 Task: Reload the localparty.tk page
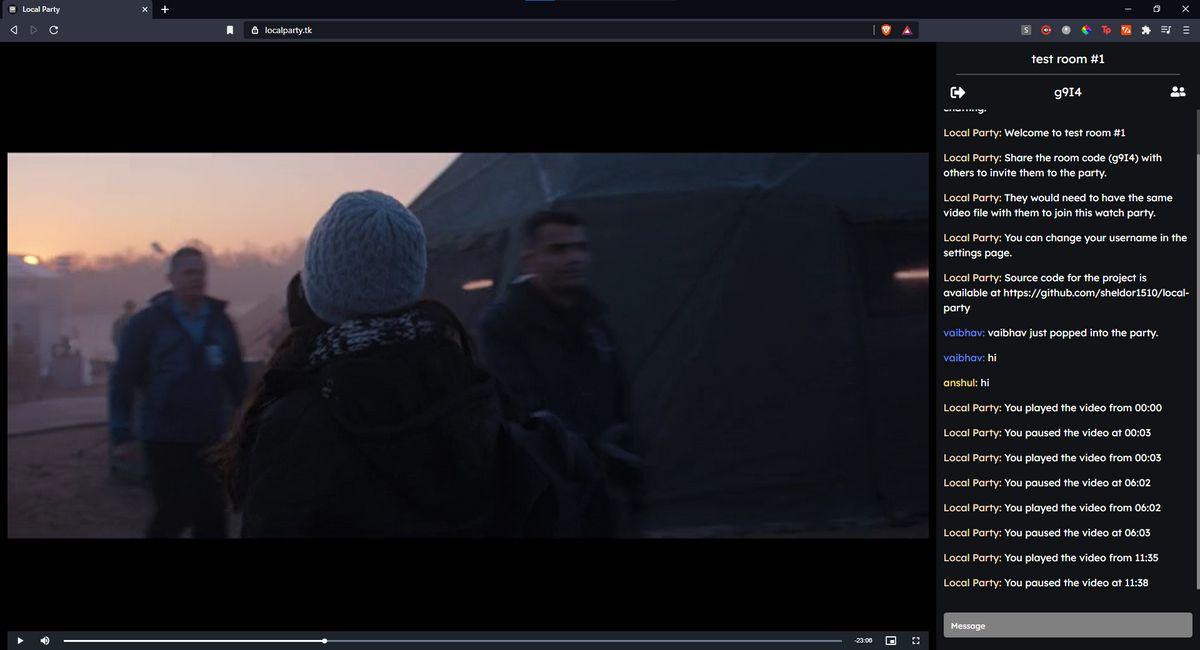coord(53,30)
